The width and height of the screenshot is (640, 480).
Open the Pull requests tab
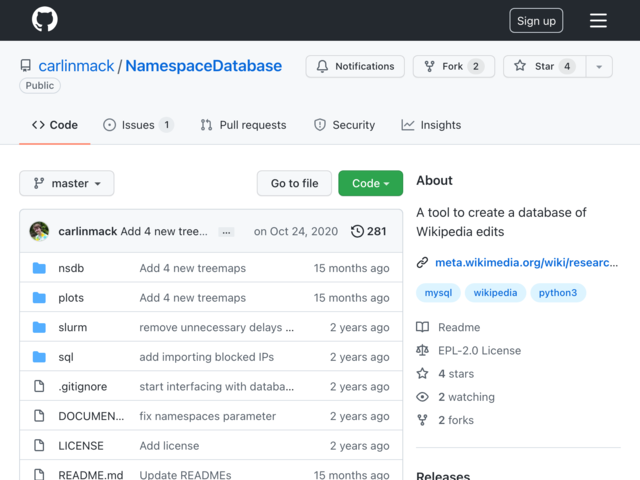(x=243, y=125)
